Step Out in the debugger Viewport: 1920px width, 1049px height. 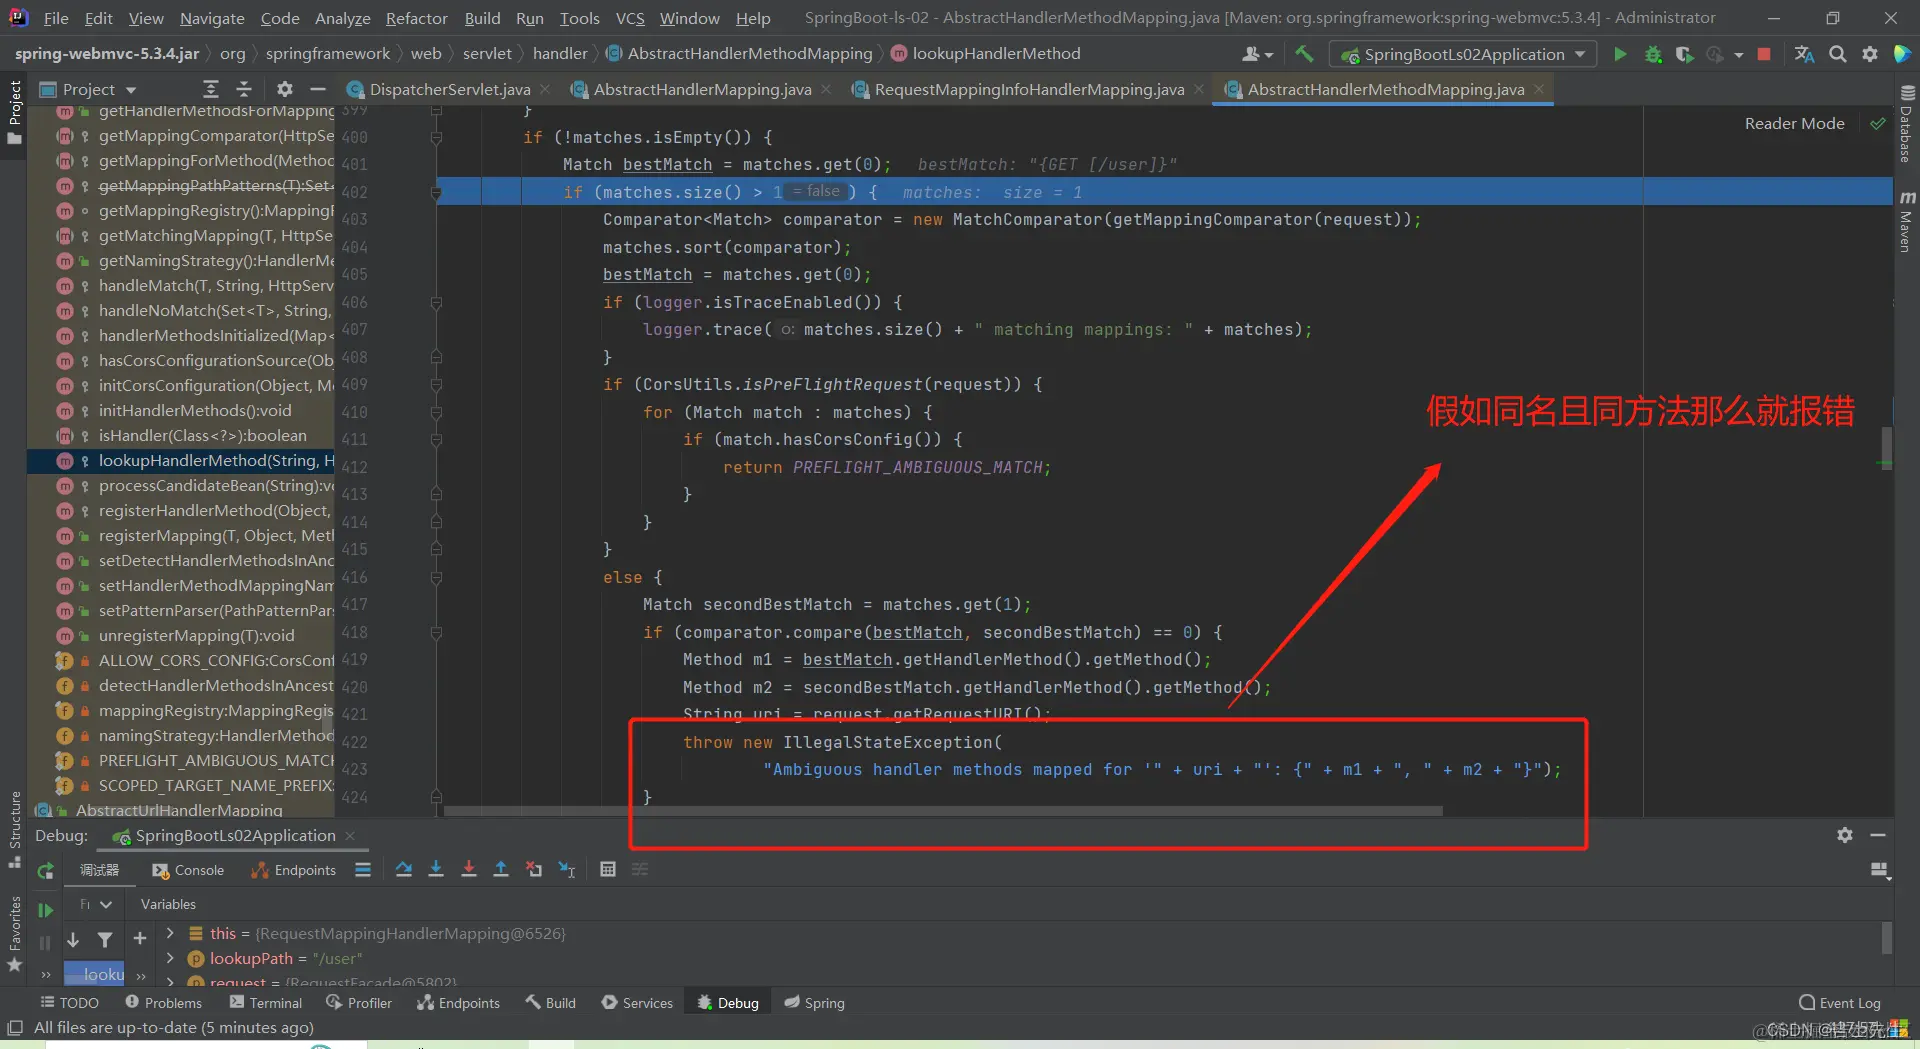click(x=501, y=870)
